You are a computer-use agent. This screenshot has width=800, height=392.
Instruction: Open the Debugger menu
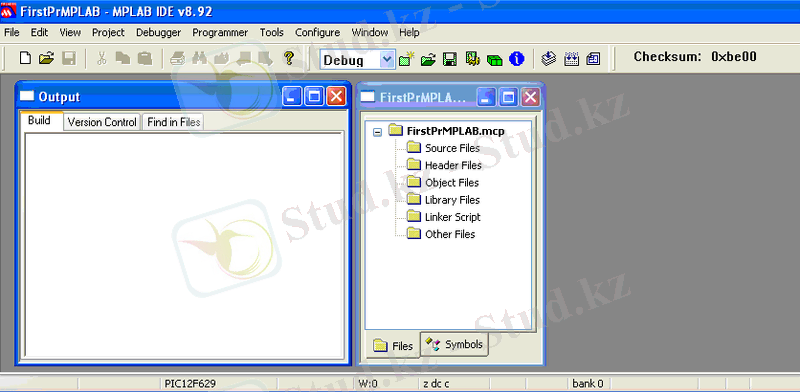pos(159,33)
